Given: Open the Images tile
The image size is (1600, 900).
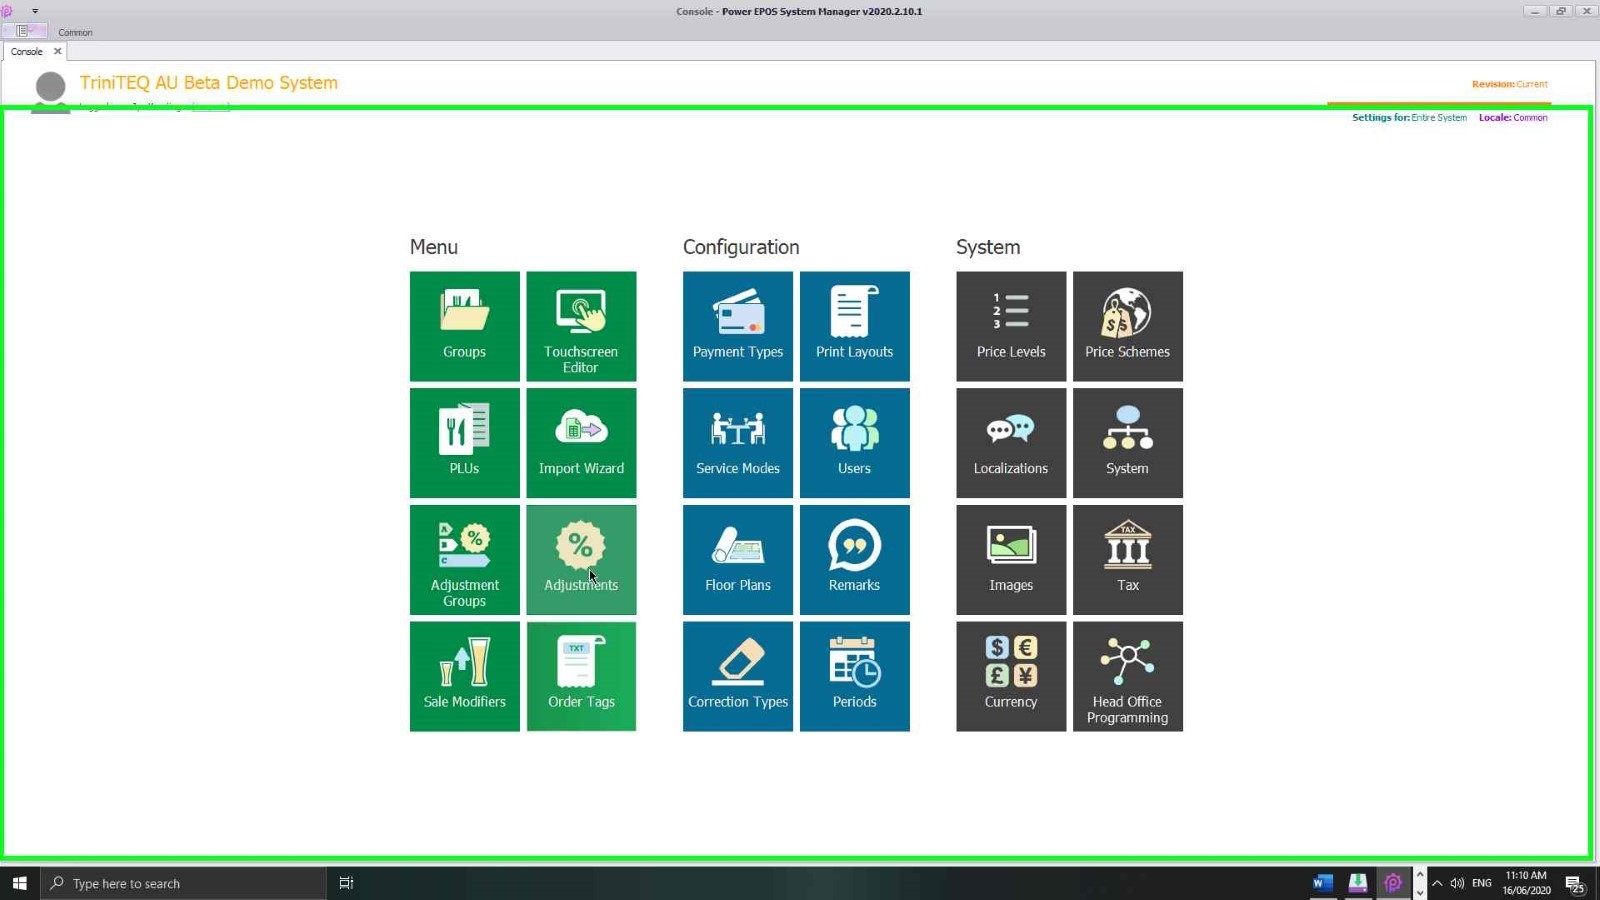Looking at the screenshot, I should pos(1011,560).
